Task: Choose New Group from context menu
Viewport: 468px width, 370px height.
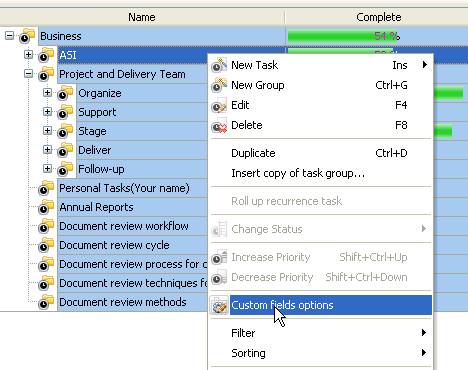Action: click(x=320, y=85)
